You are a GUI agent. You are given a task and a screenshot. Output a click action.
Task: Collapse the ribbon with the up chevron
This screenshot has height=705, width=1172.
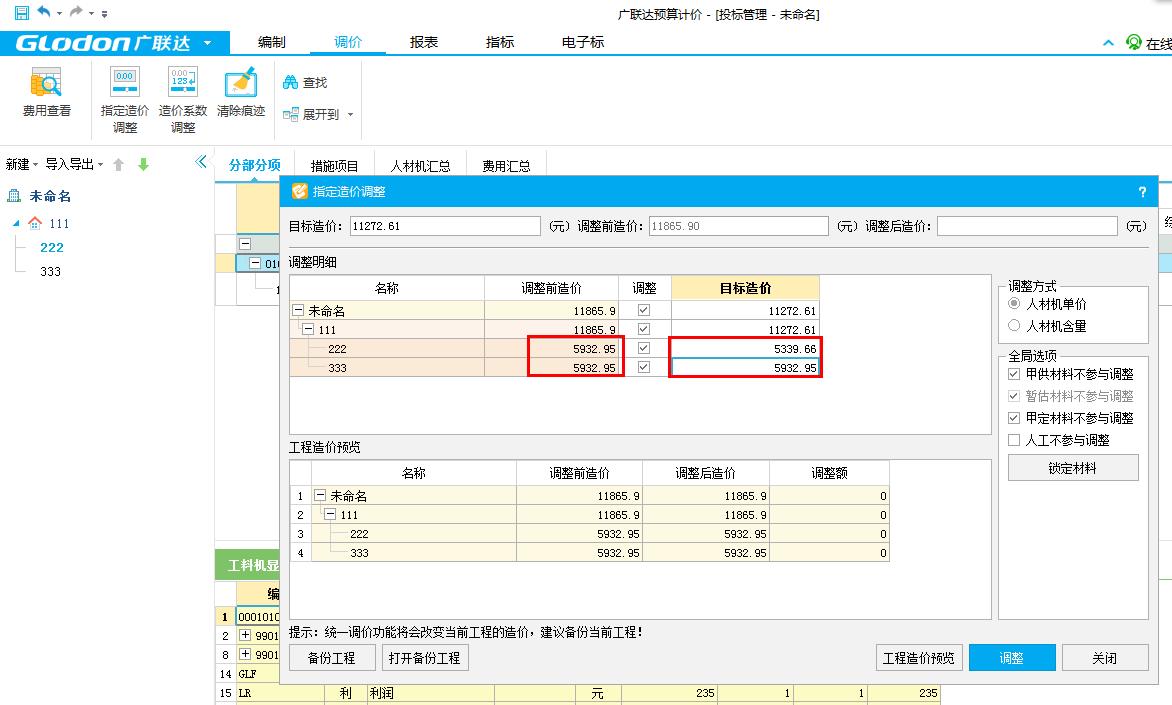[1108, 43]
